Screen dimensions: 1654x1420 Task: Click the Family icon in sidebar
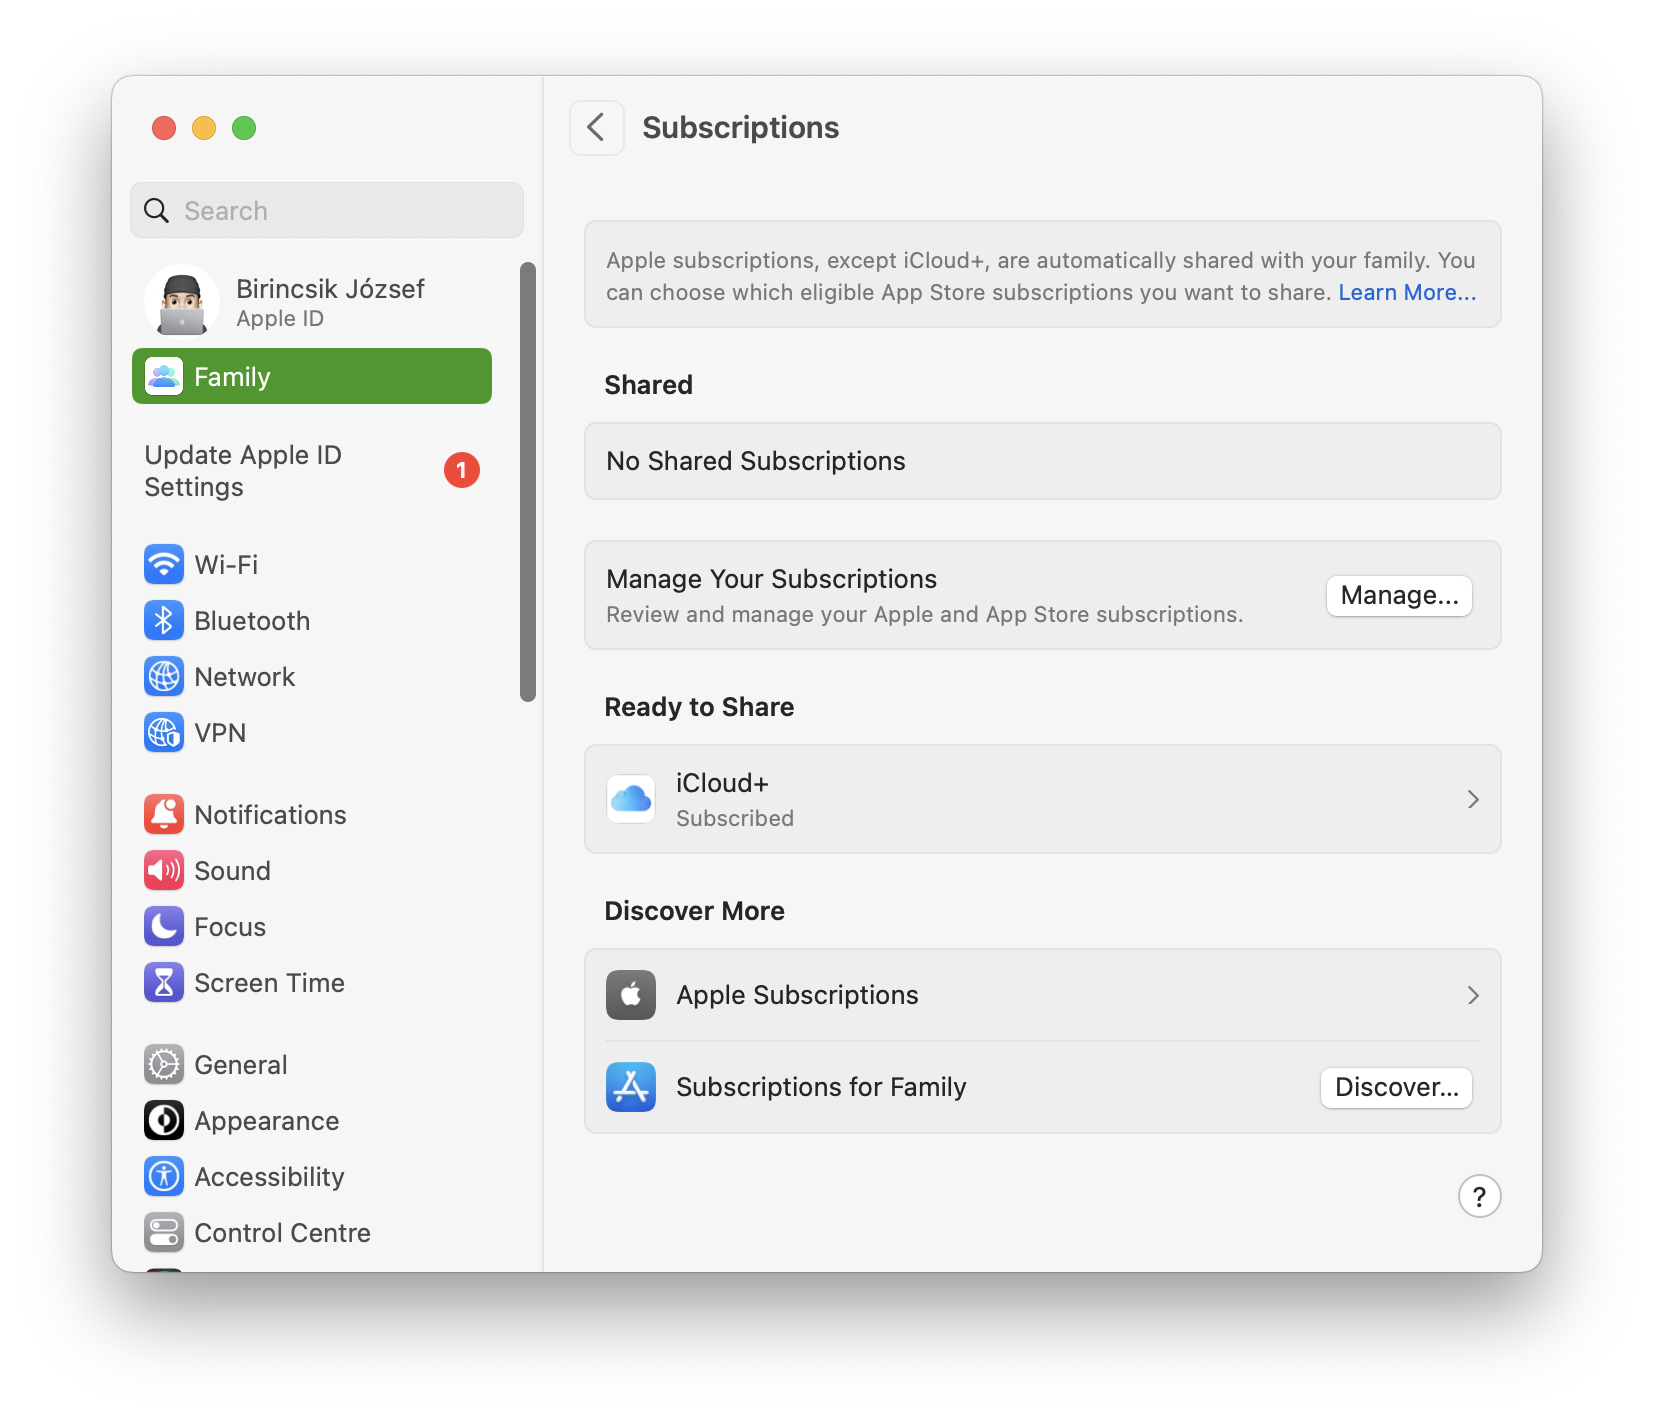(x=164, y=376)
